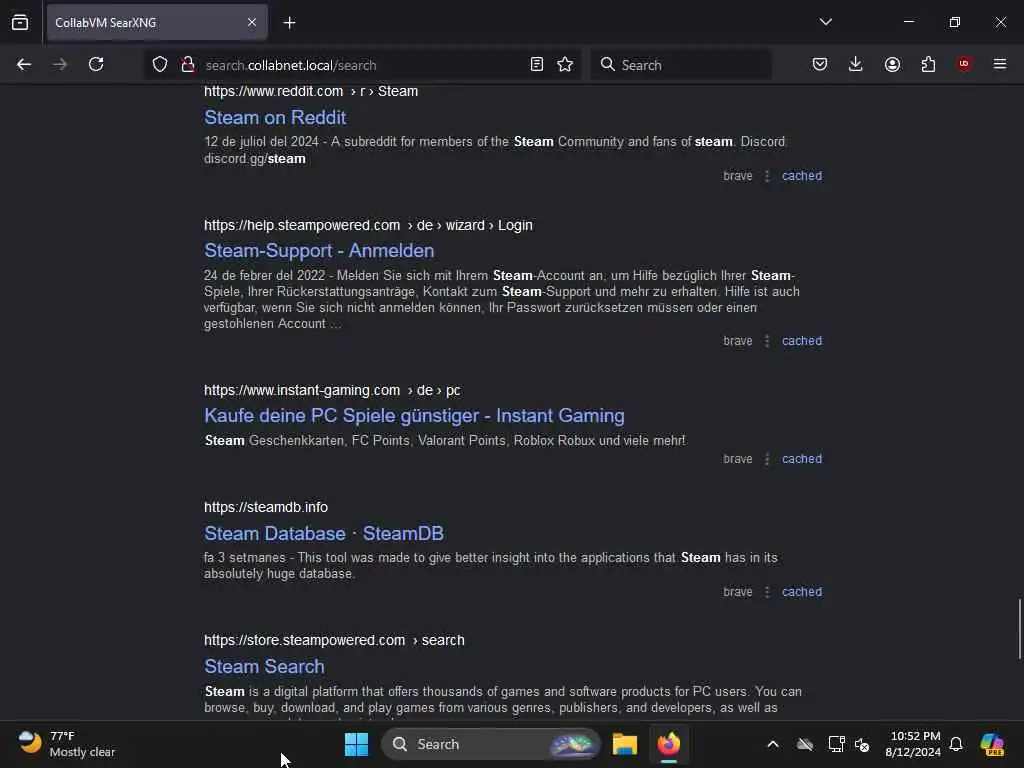Screen dimensions: 1024x768
Task: View site security padlock information
Action: [188, 64]
